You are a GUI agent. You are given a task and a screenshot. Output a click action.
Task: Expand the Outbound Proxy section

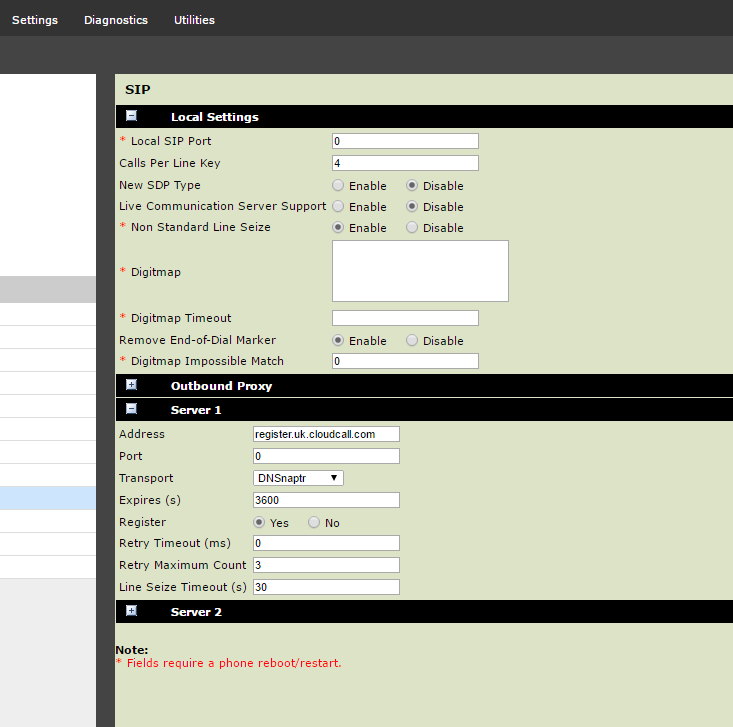tap(131, 385)
